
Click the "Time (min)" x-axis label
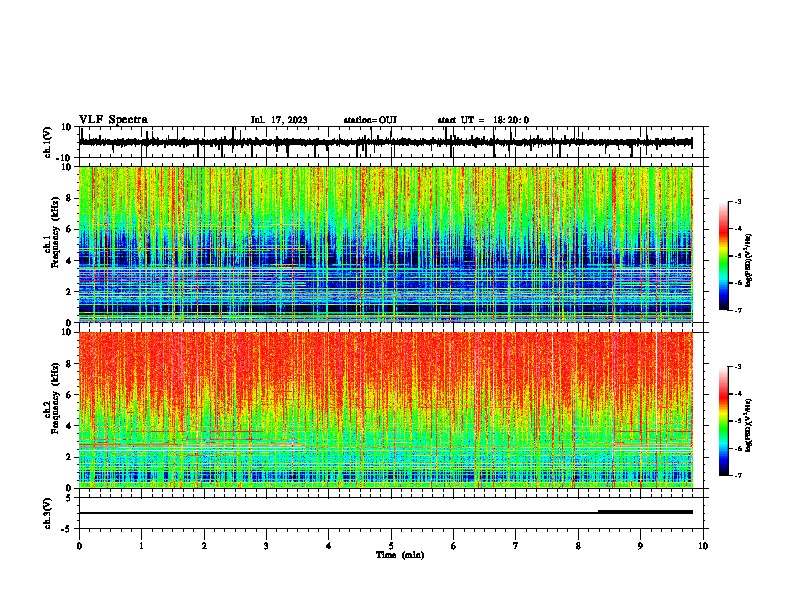point(400,555)
